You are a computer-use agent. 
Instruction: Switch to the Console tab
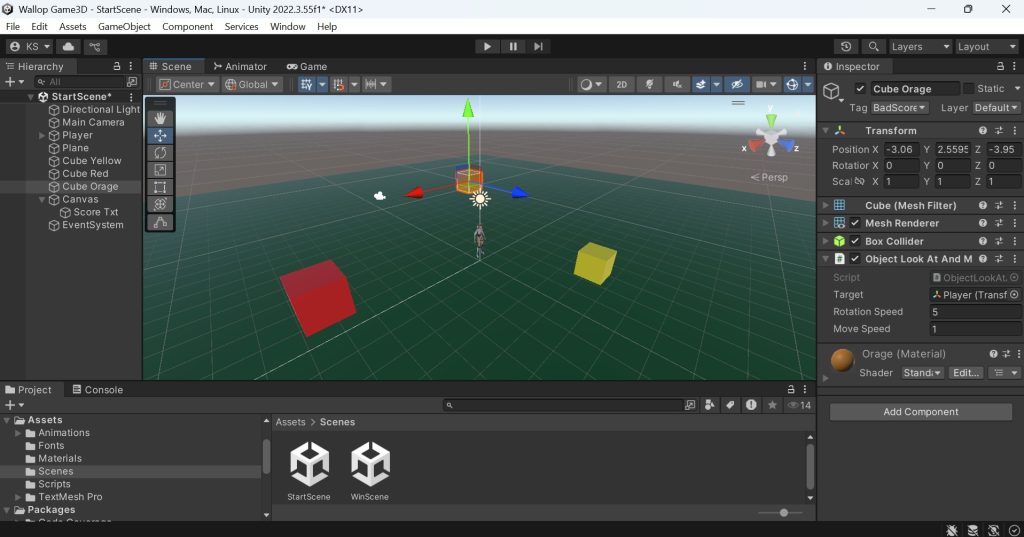point(97,389)
